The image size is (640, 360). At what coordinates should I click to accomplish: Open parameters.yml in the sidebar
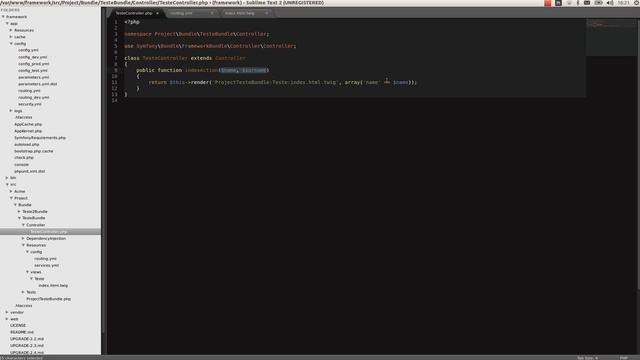click(x=33, y=77)
